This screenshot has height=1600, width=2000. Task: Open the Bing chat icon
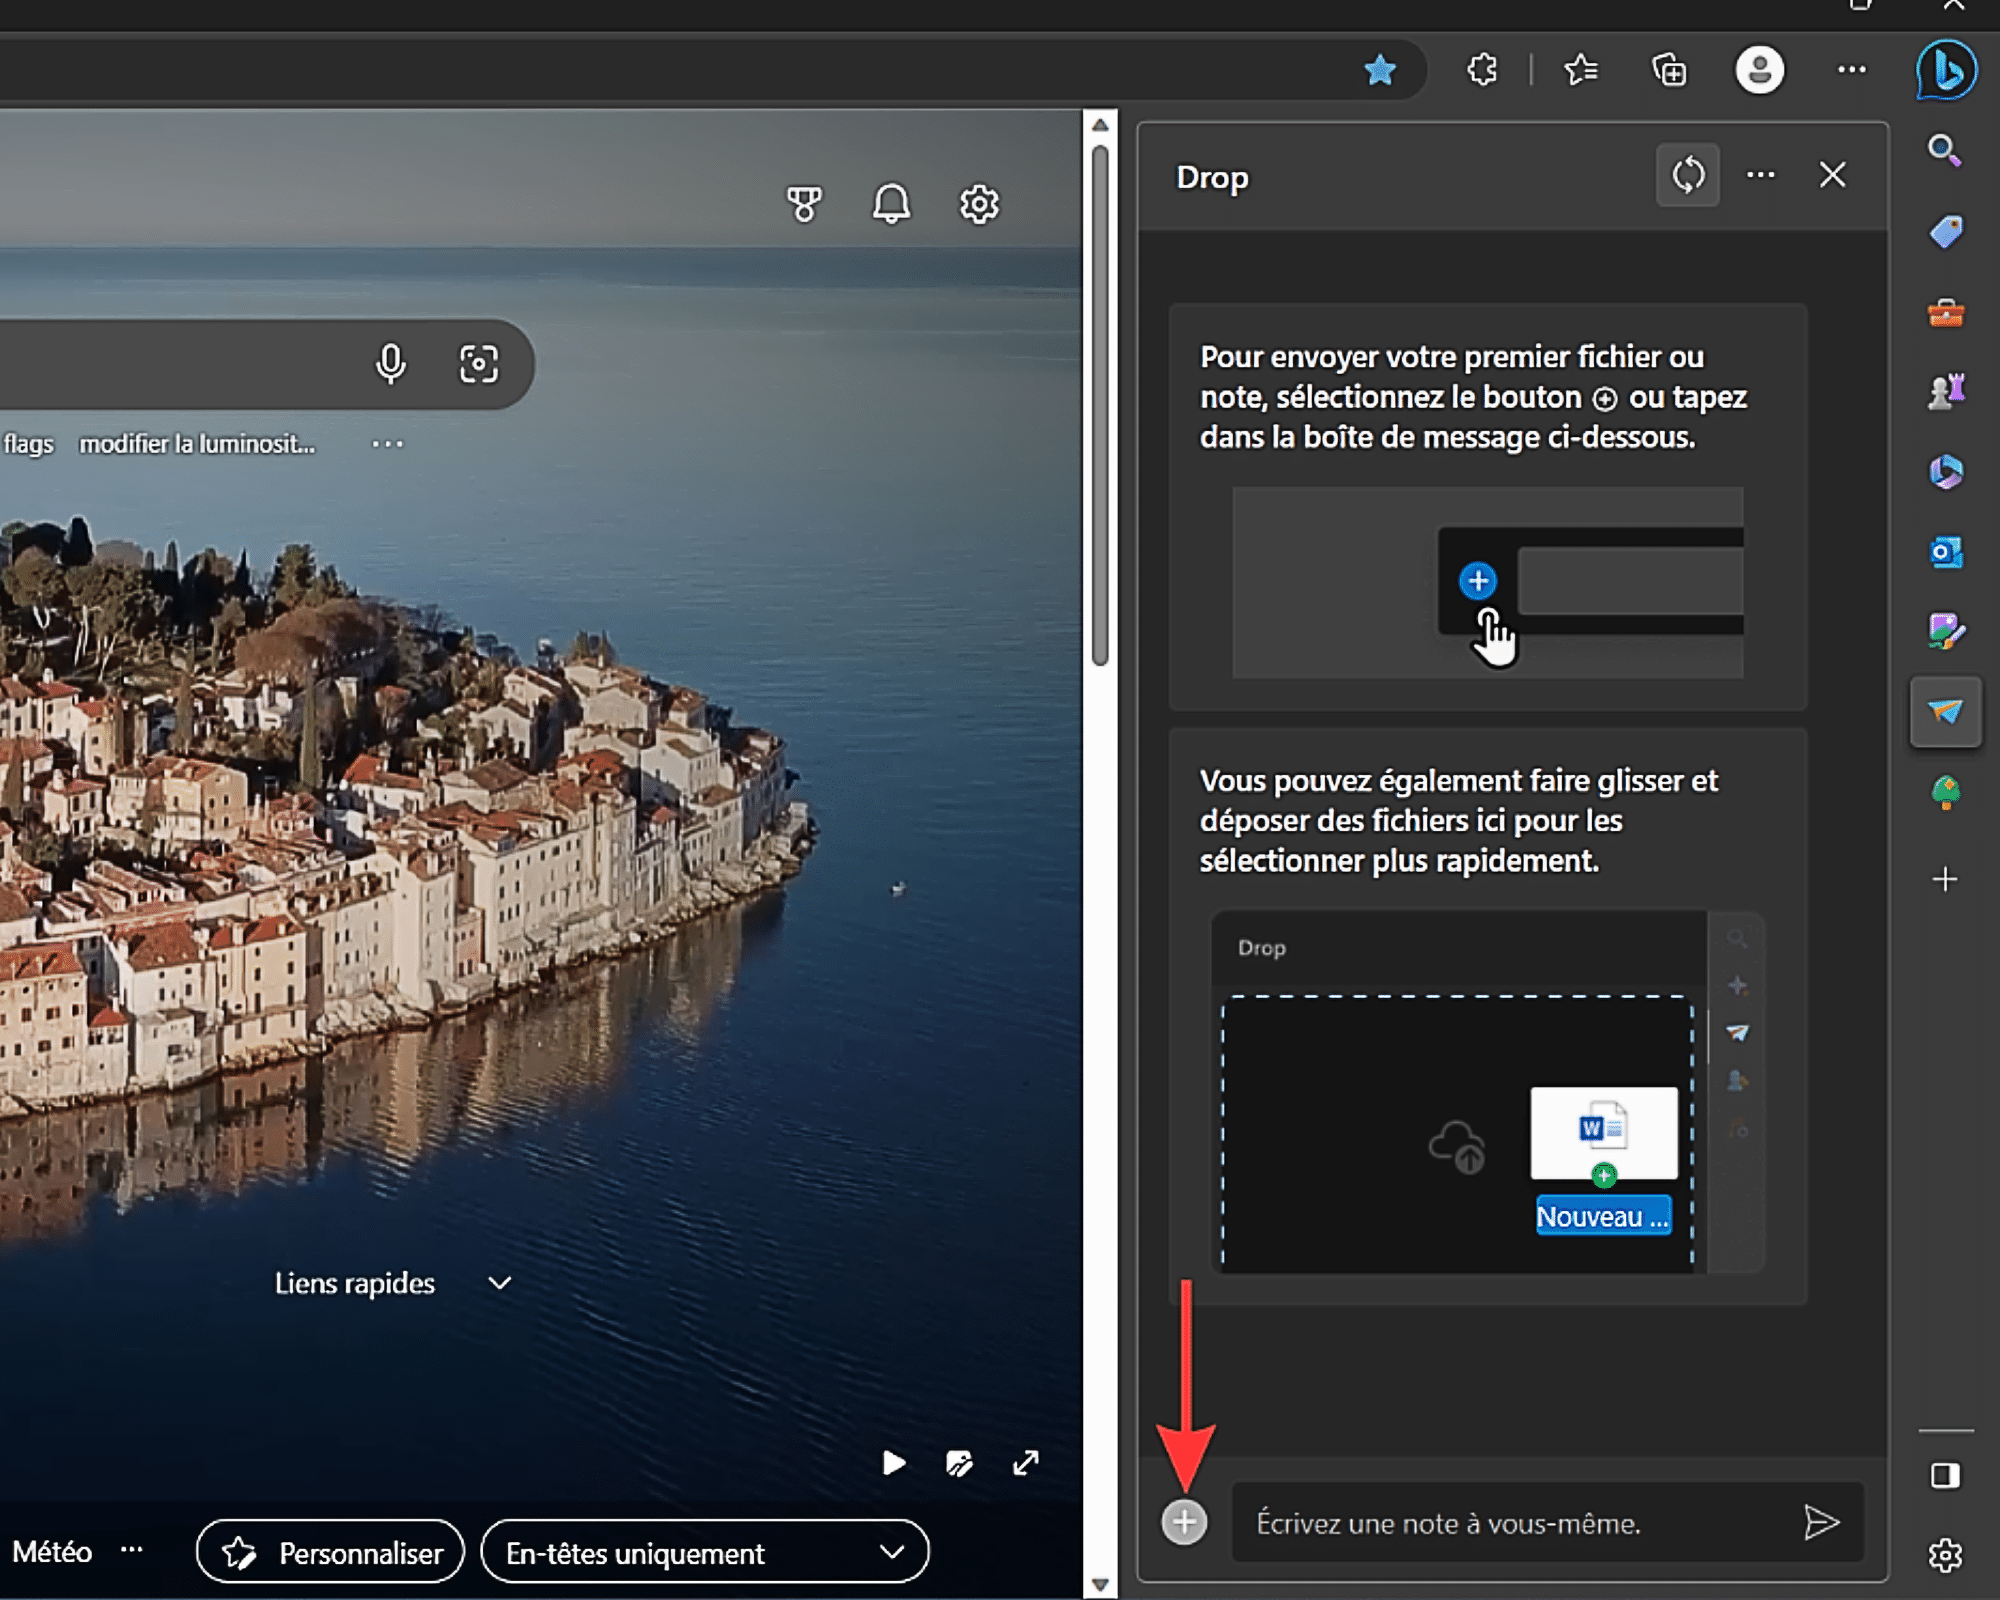click(1946, 70)
